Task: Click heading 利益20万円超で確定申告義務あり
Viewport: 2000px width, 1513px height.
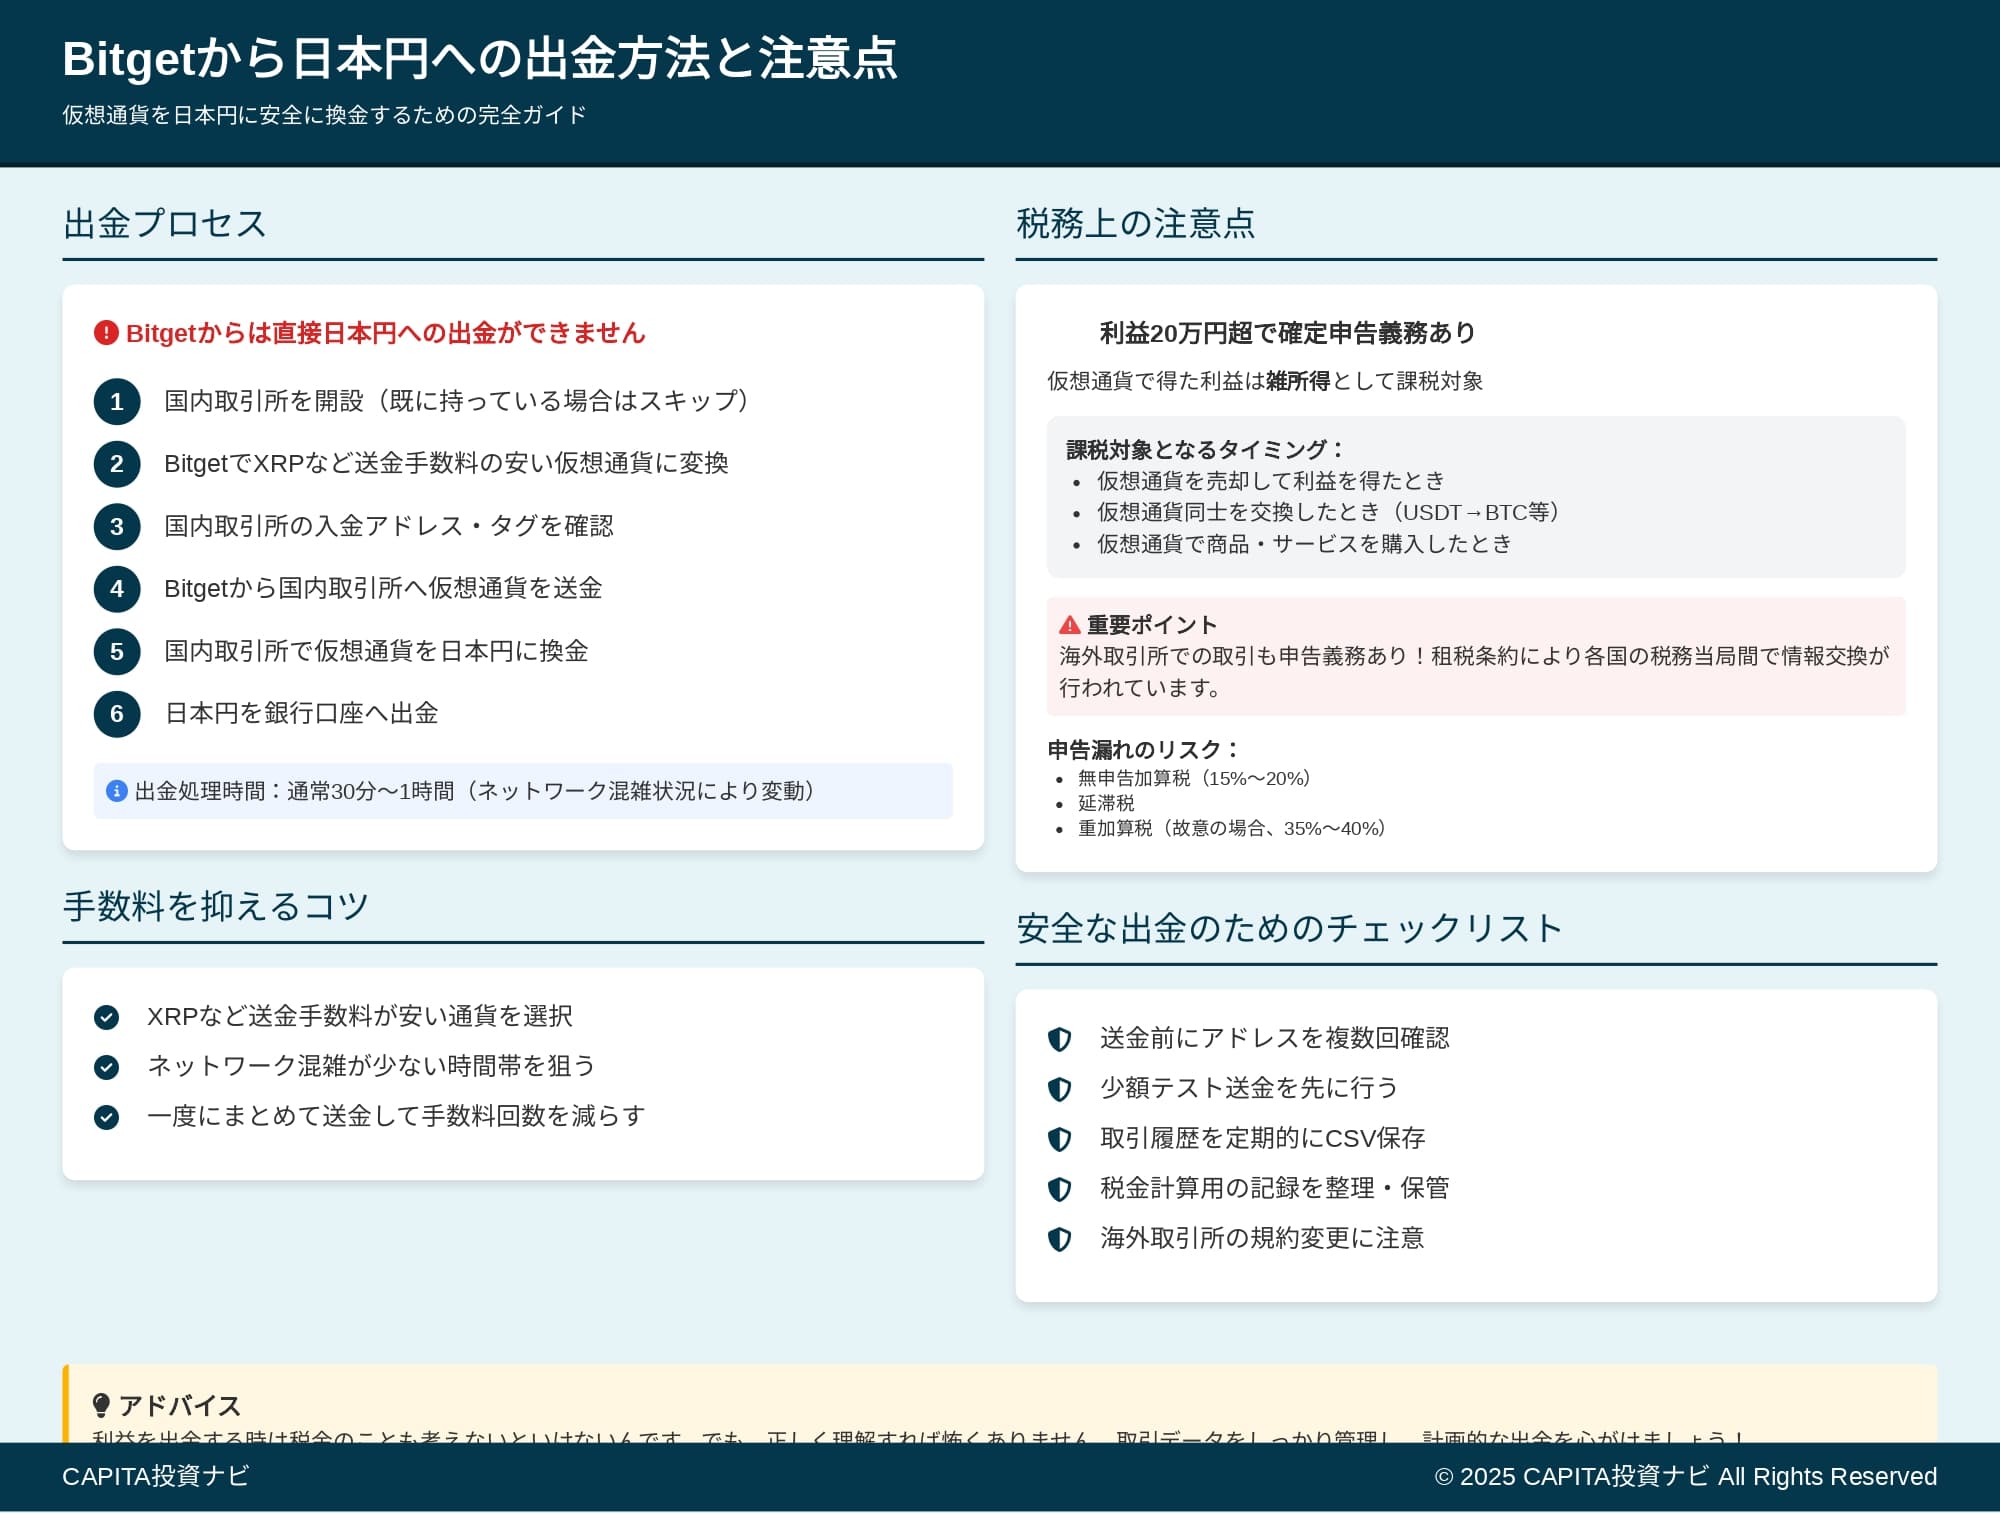Action: pos(1288,333)
